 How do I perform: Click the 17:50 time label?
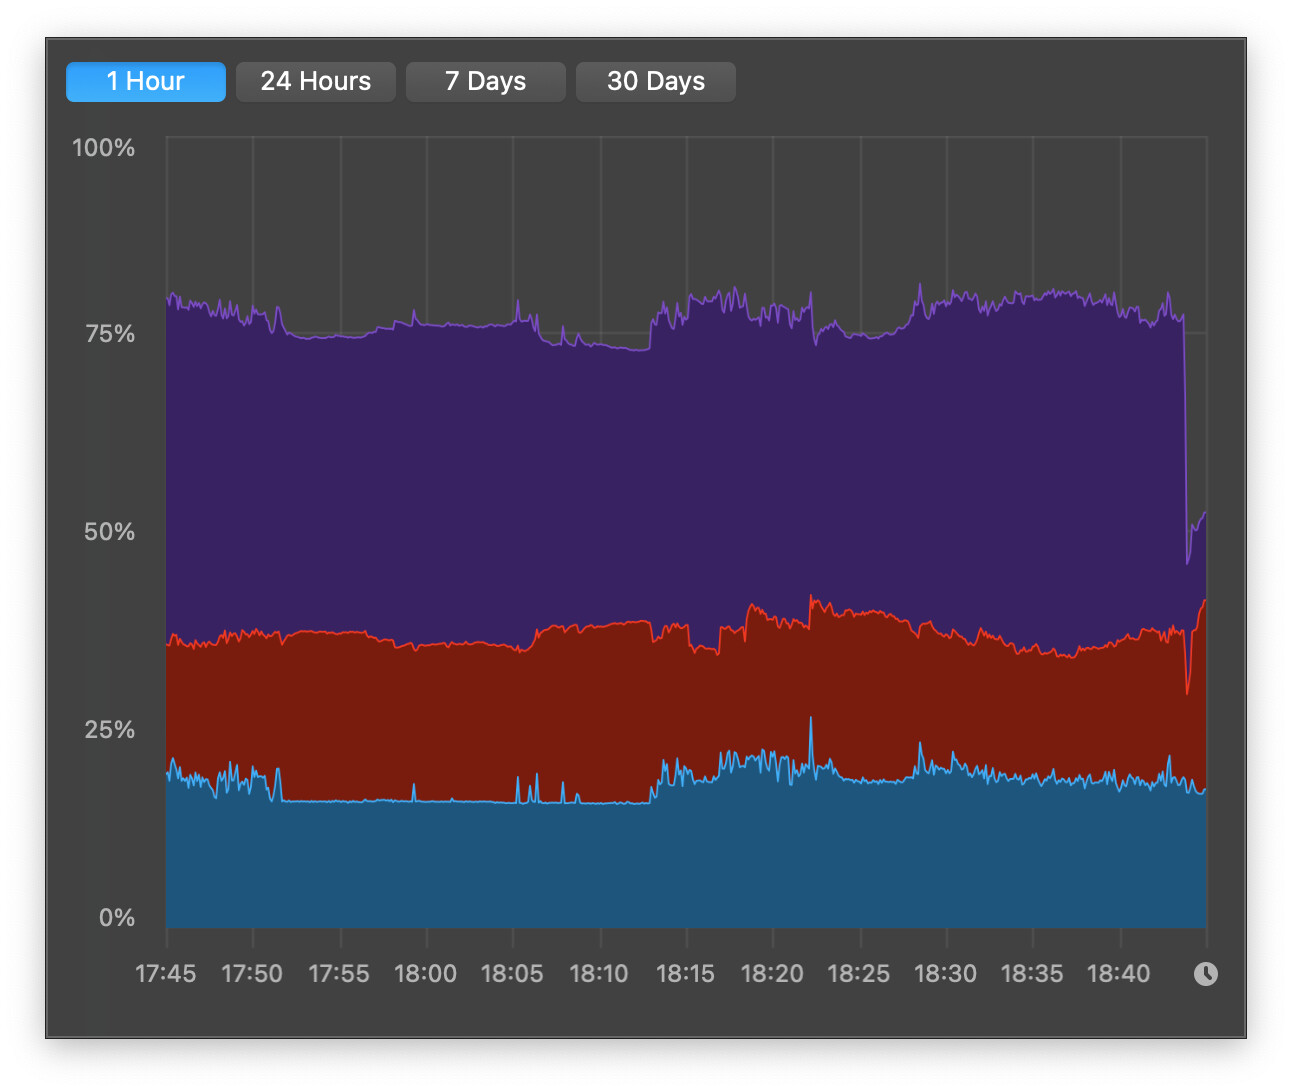coord(252,974)
